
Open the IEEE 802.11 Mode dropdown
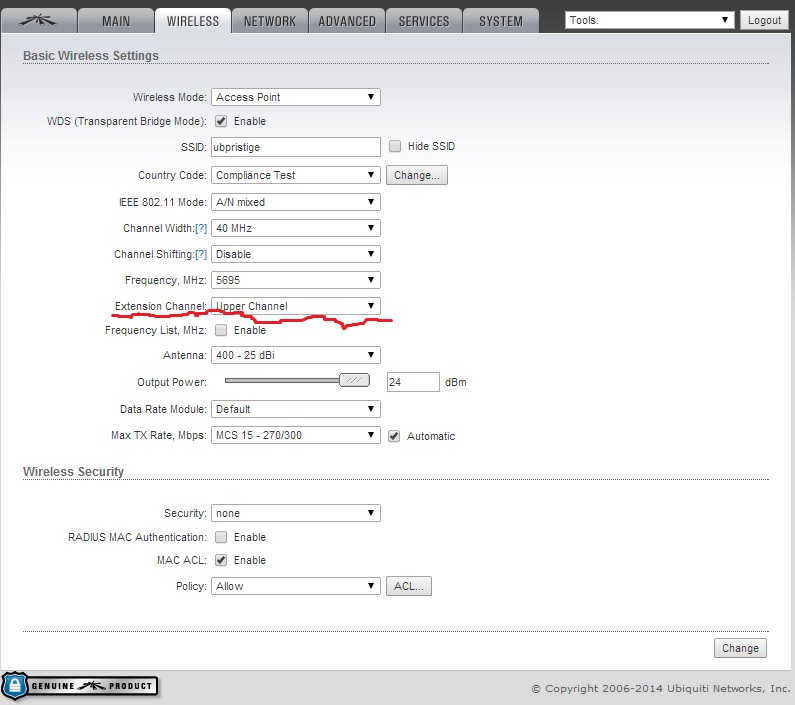[296, 202]
